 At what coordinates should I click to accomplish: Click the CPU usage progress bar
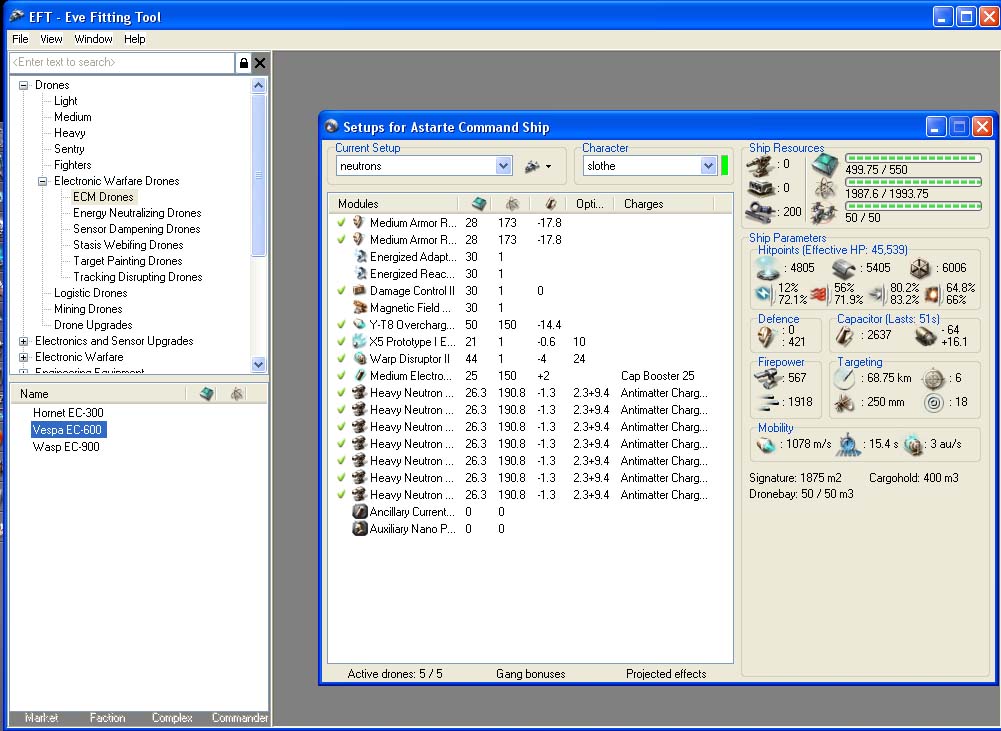(x=913, y=158)
